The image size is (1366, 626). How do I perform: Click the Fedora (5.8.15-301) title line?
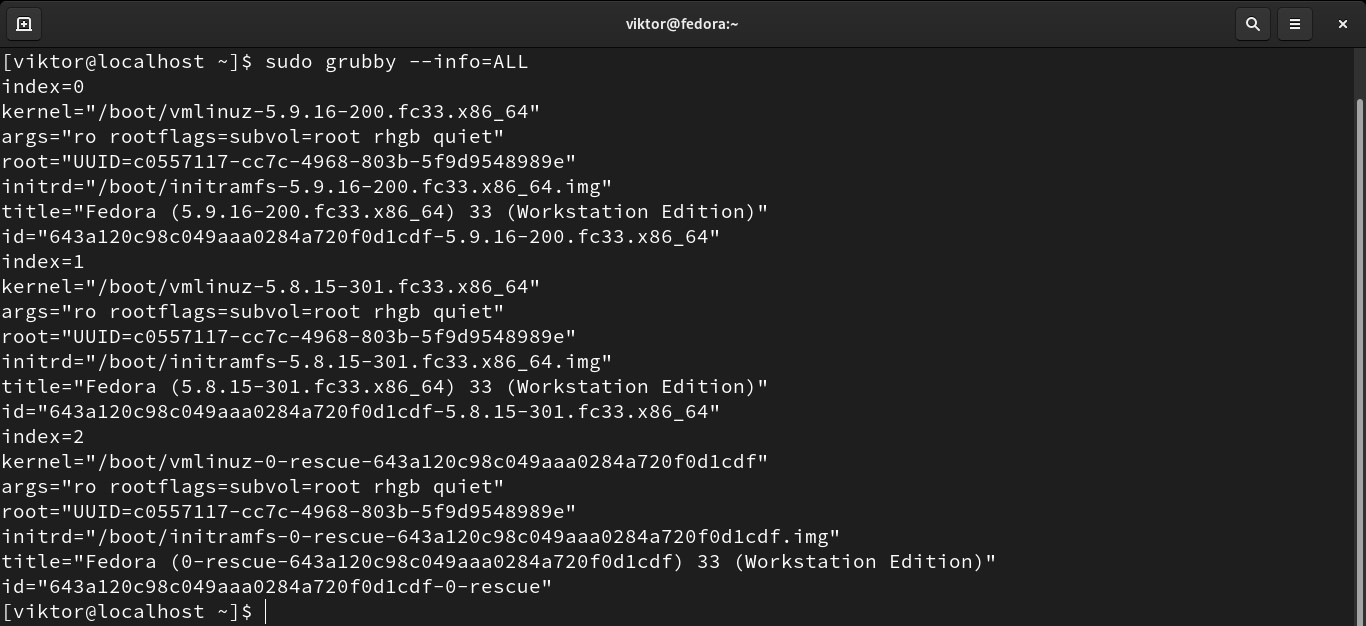384,387
